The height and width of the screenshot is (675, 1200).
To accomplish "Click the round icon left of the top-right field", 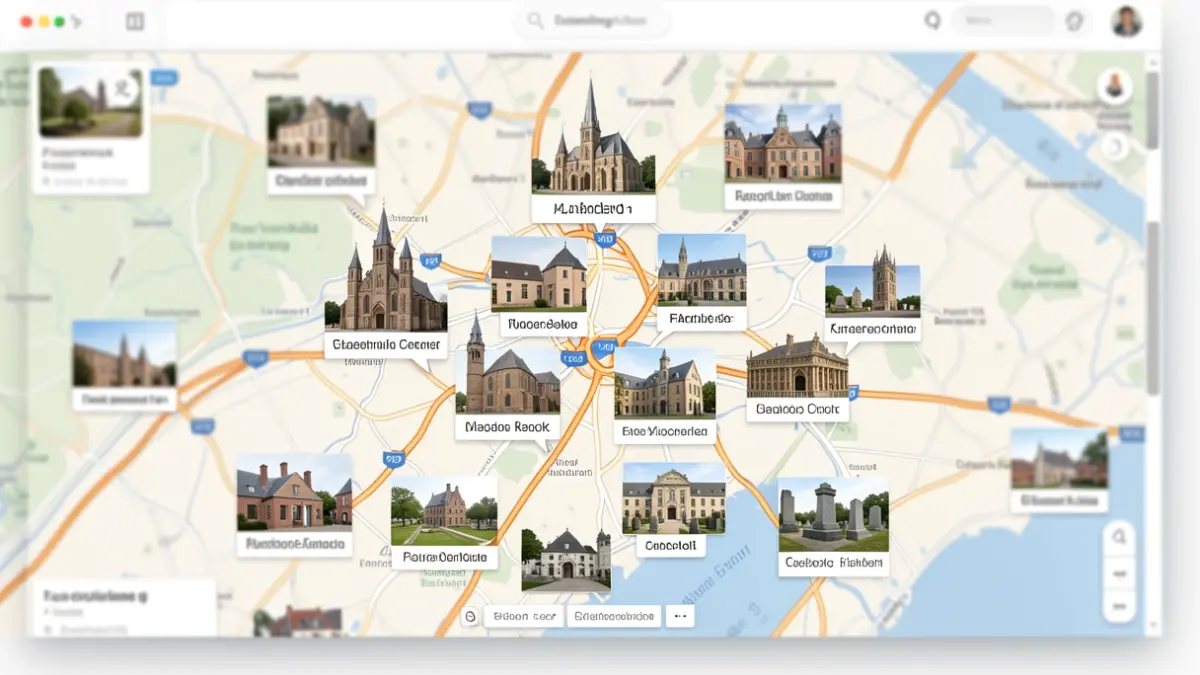I will pos(933,21).
